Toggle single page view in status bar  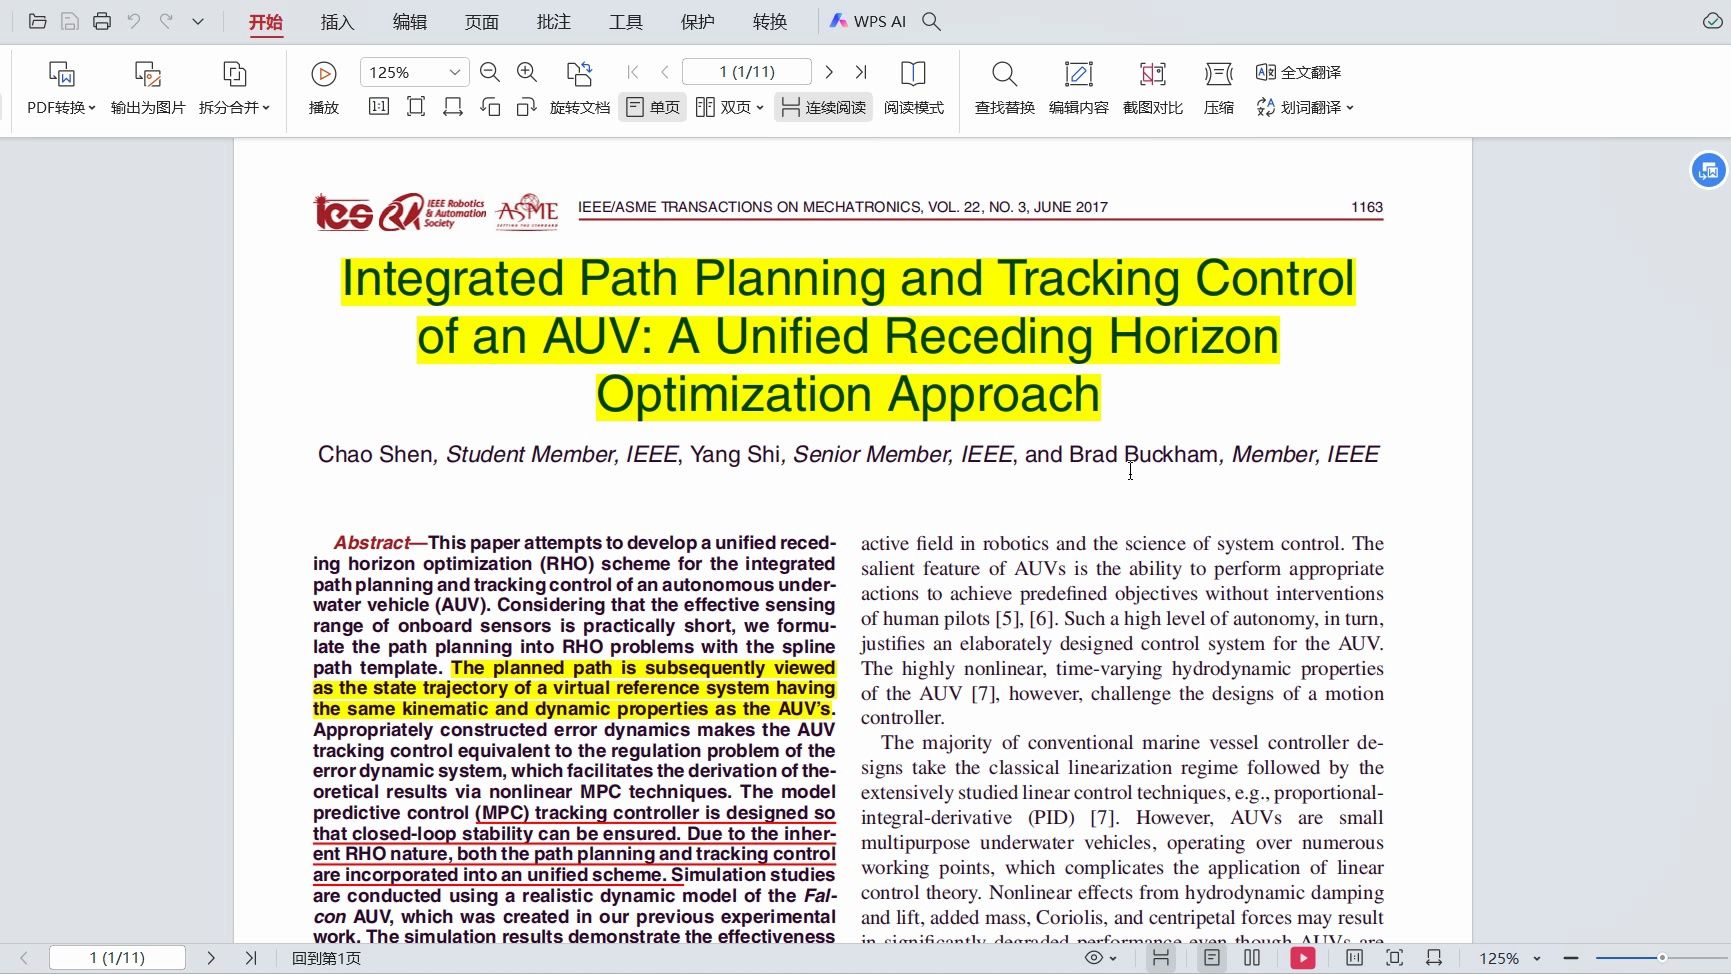click(x=1211, y=958)
